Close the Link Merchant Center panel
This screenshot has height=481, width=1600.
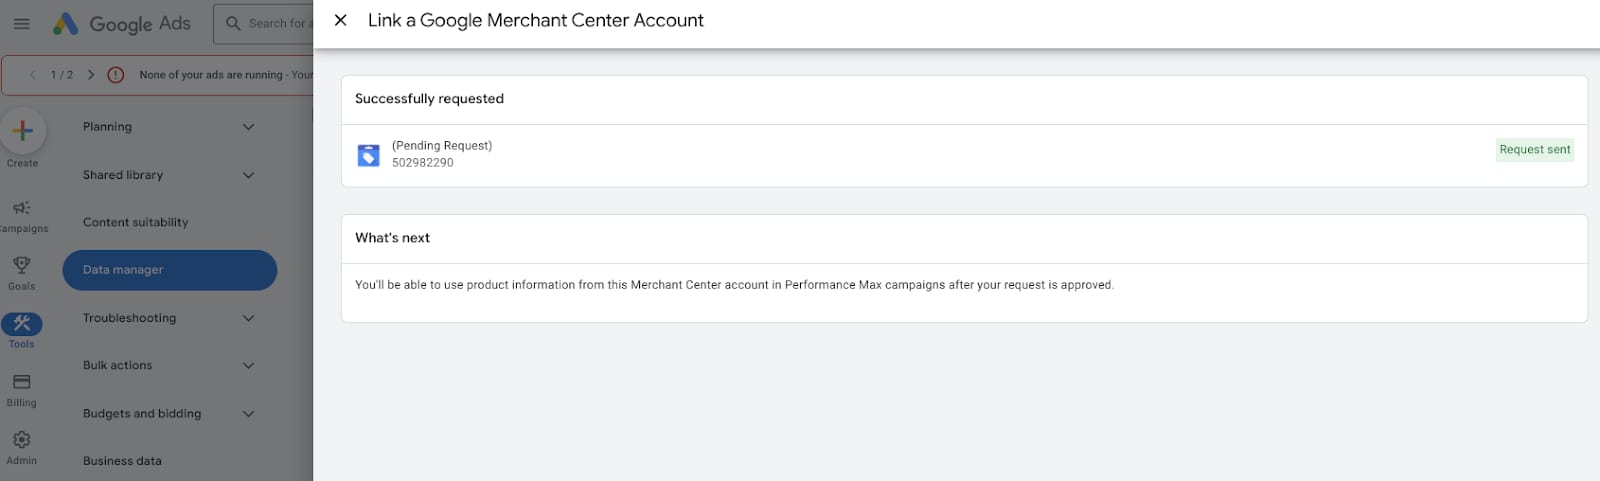click(341, 20)
